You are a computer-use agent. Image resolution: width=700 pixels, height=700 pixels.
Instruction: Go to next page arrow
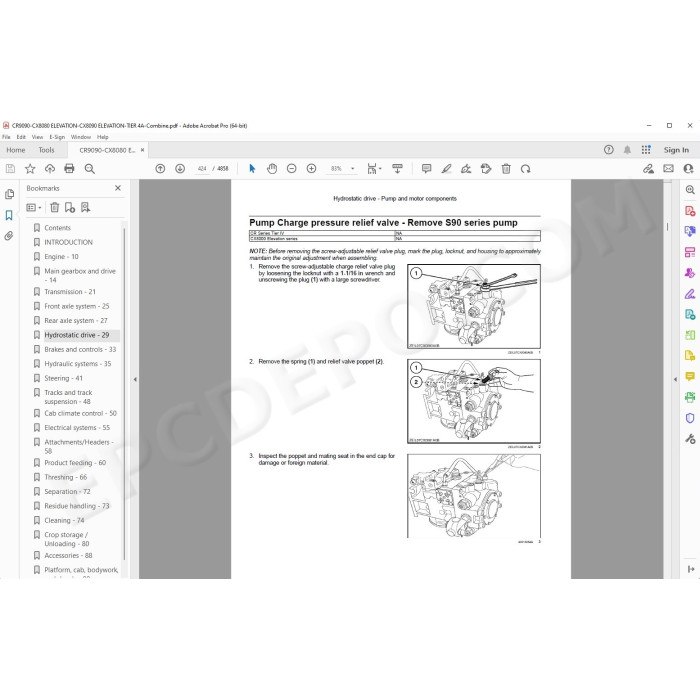click(180, 169)
